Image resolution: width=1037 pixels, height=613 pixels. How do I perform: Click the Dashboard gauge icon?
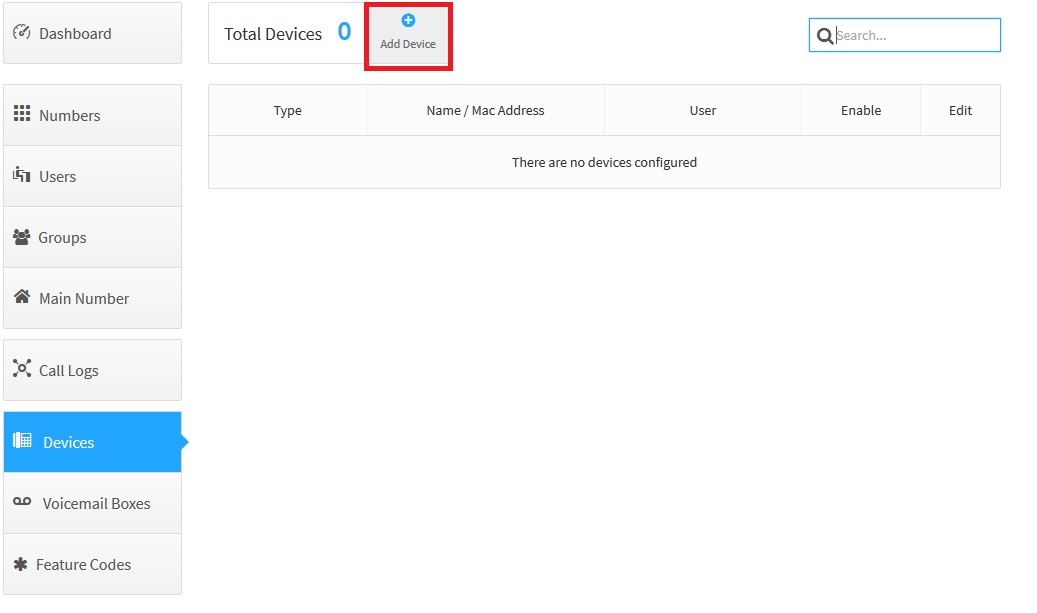coord(22,32)
